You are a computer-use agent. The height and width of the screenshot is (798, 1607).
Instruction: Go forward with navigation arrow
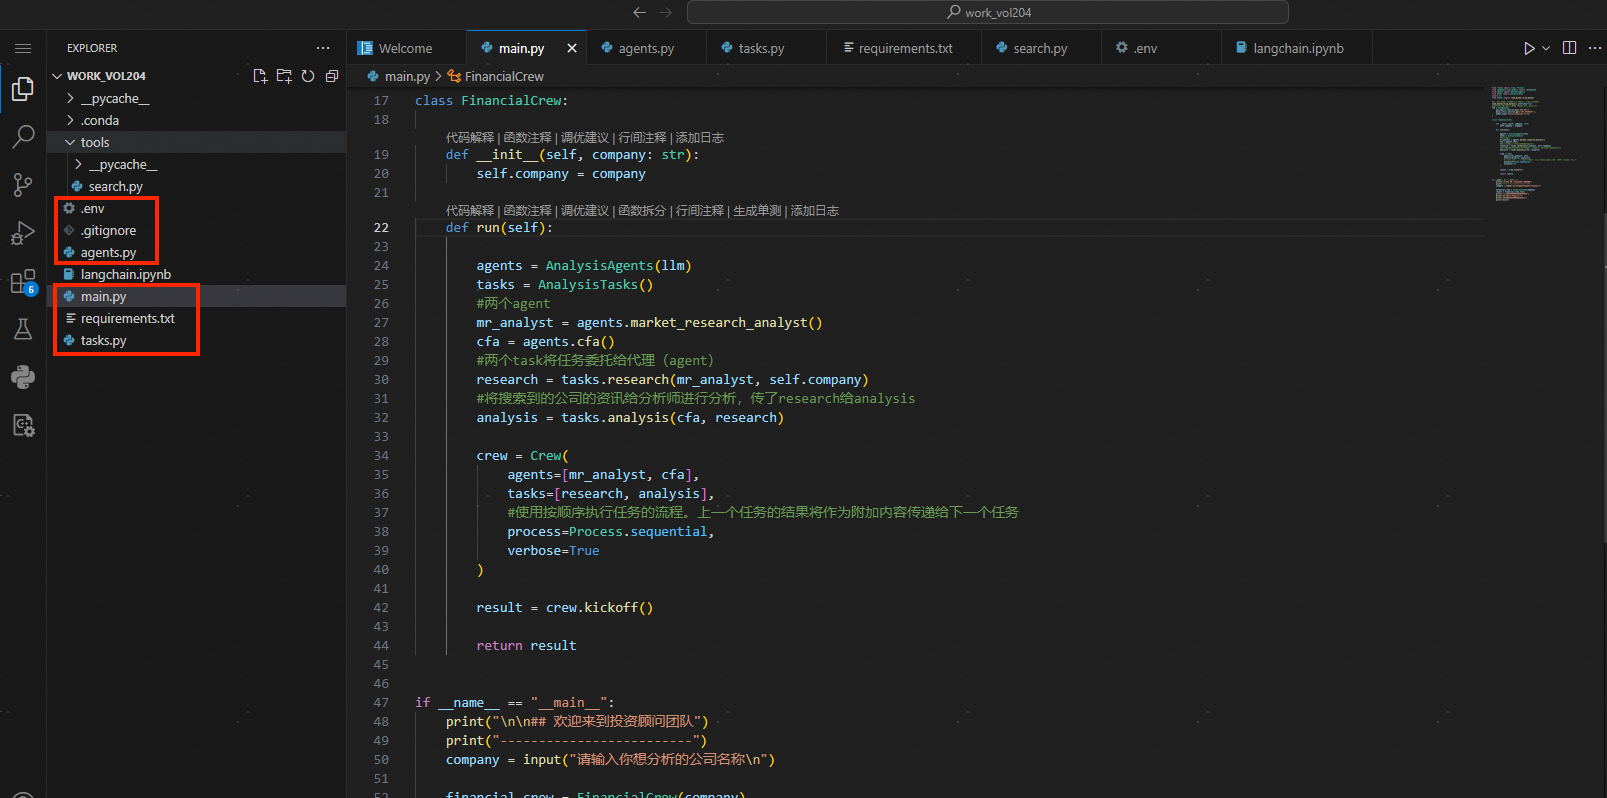tap(666, 12)
